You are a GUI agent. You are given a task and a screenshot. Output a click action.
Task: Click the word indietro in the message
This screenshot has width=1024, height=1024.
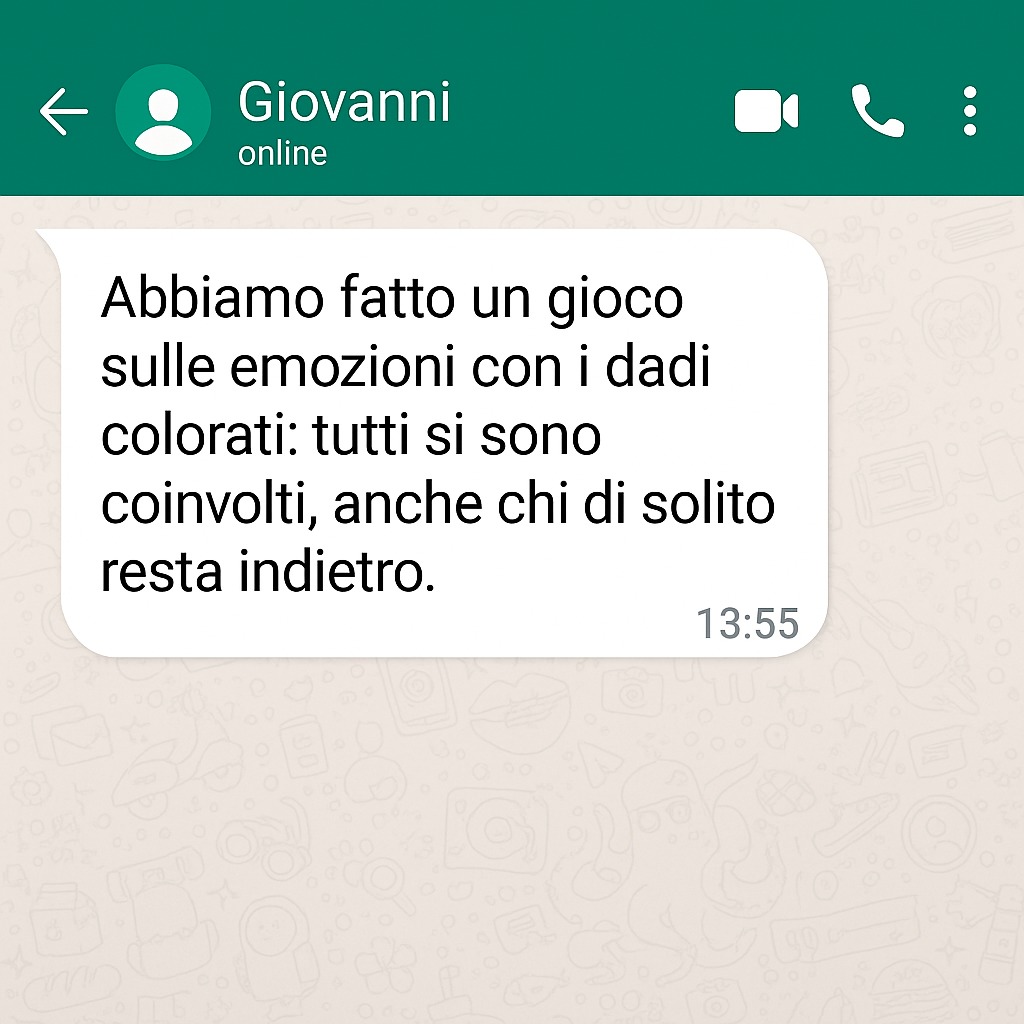(x=337, y=572)
